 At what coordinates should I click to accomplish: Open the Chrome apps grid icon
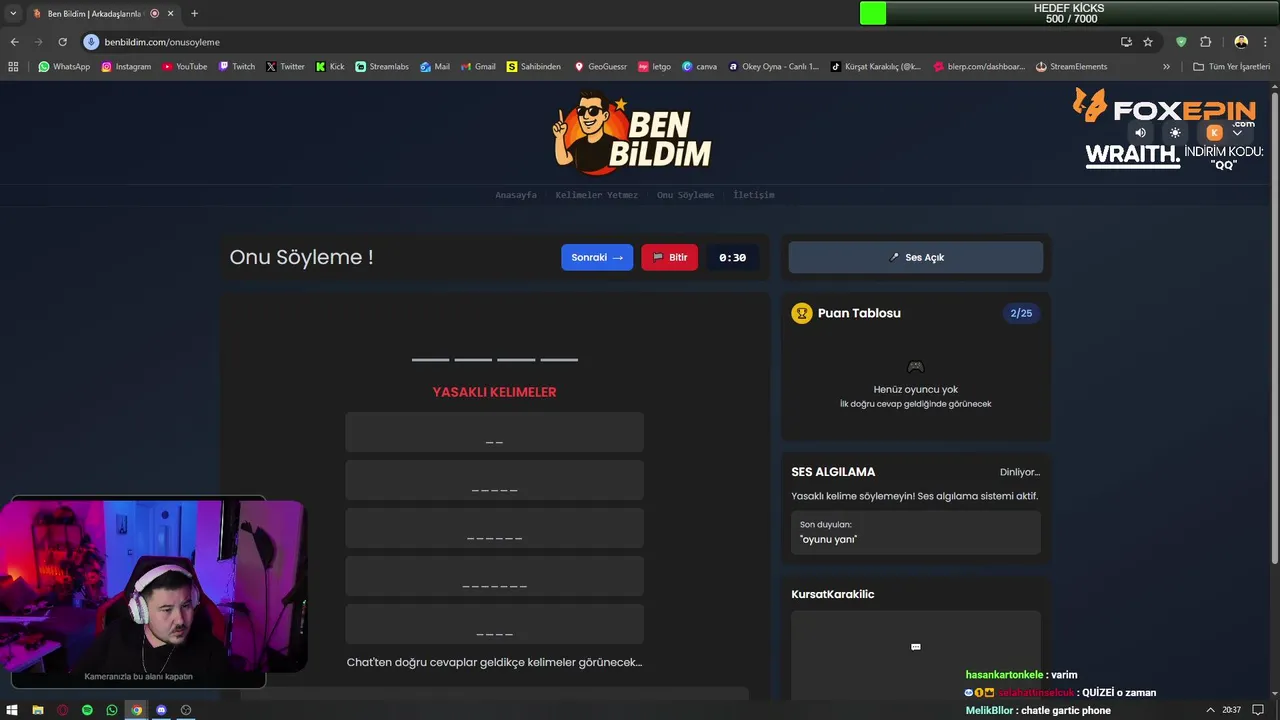tap(13, 67)
